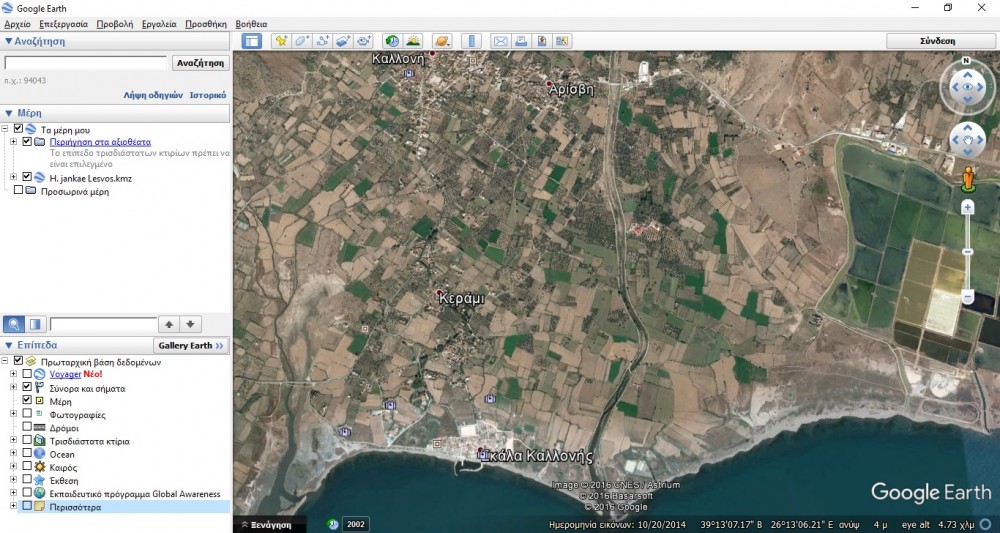
Task: Click the Add Placemark pushpin icon
Action: point(281,41)
